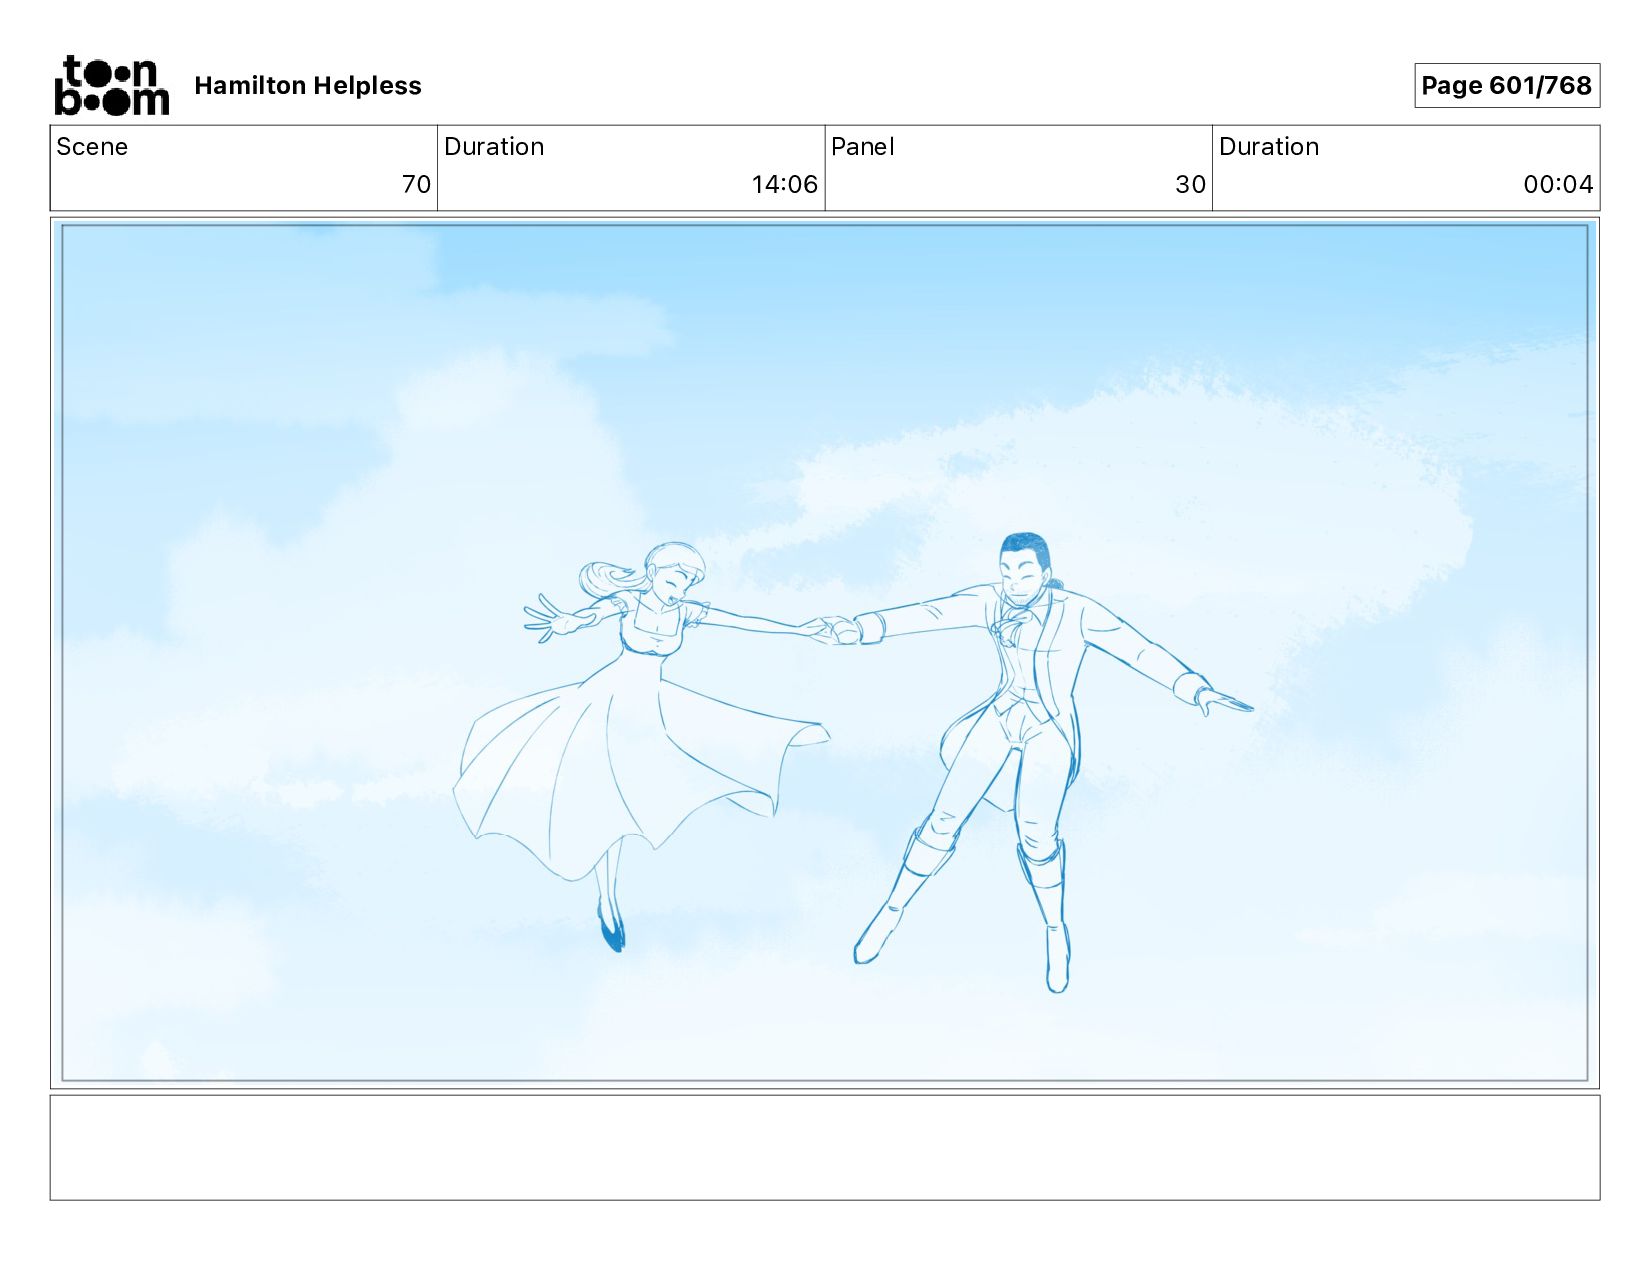Click the scene duration value "14:06"
The width and height of the screenshot is (1650, 1275).
[785, 185]
